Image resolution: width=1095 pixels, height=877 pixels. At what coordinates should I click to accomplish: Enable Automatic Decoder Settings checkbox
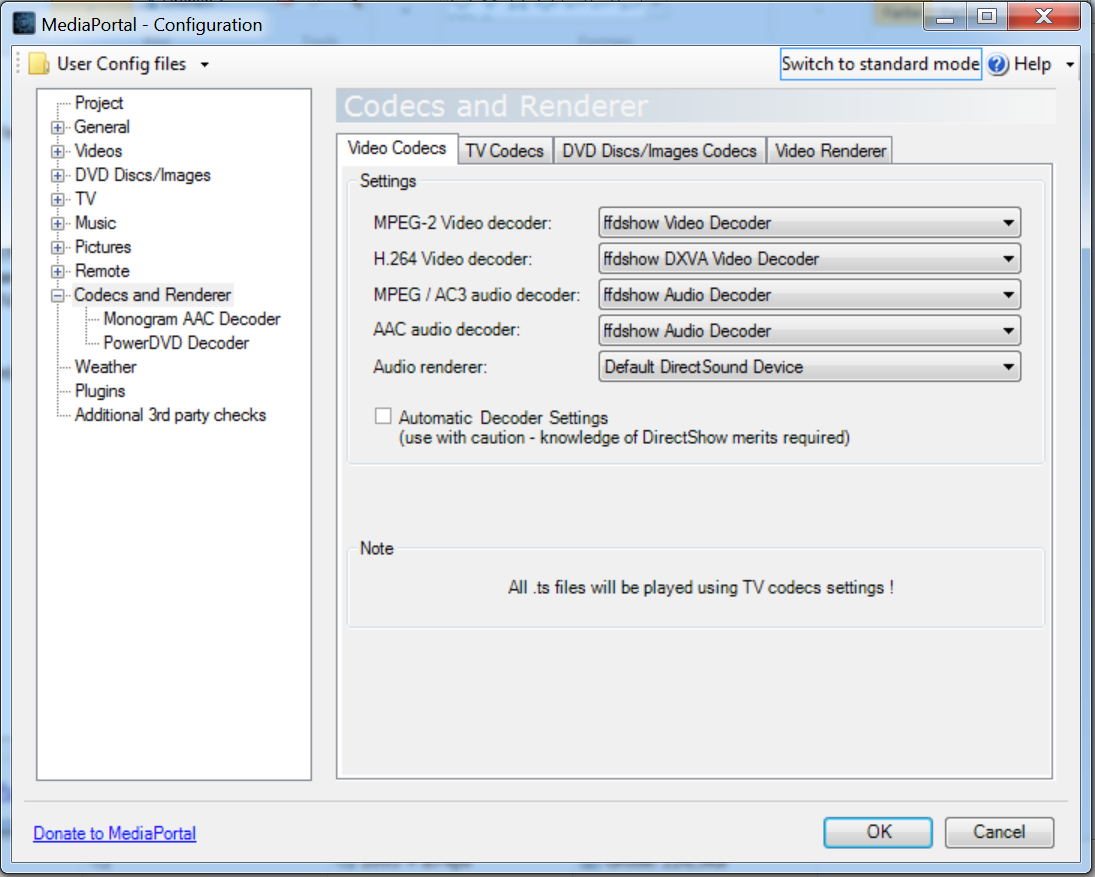(x=383, y=417)
